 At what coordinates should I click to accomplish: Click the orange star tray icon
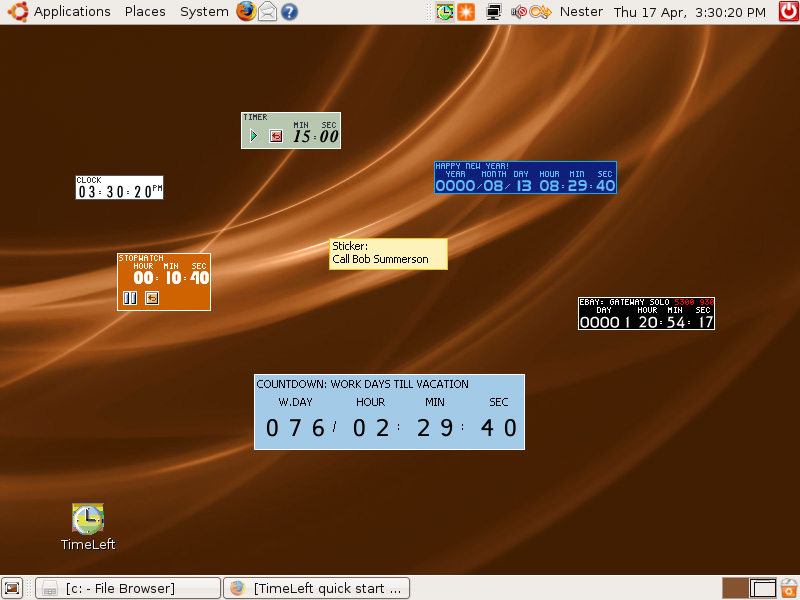click(x=466, y=12)
